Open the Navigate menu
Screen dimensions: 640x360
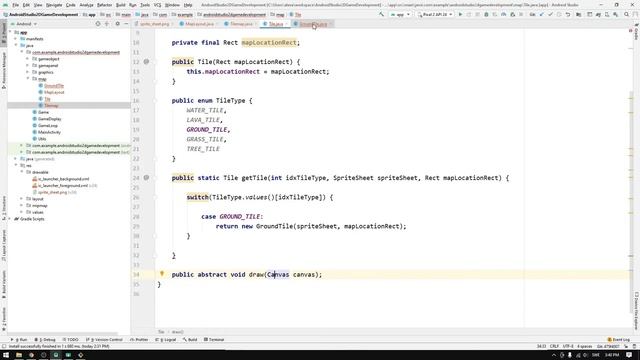coord(54,5)
